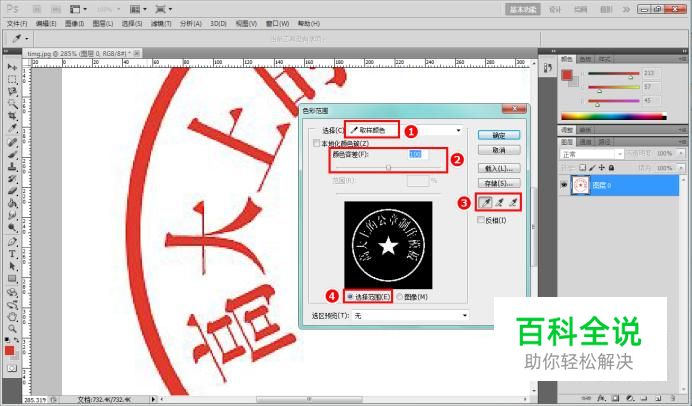Open the File (文件) menu

coord(17,23)
